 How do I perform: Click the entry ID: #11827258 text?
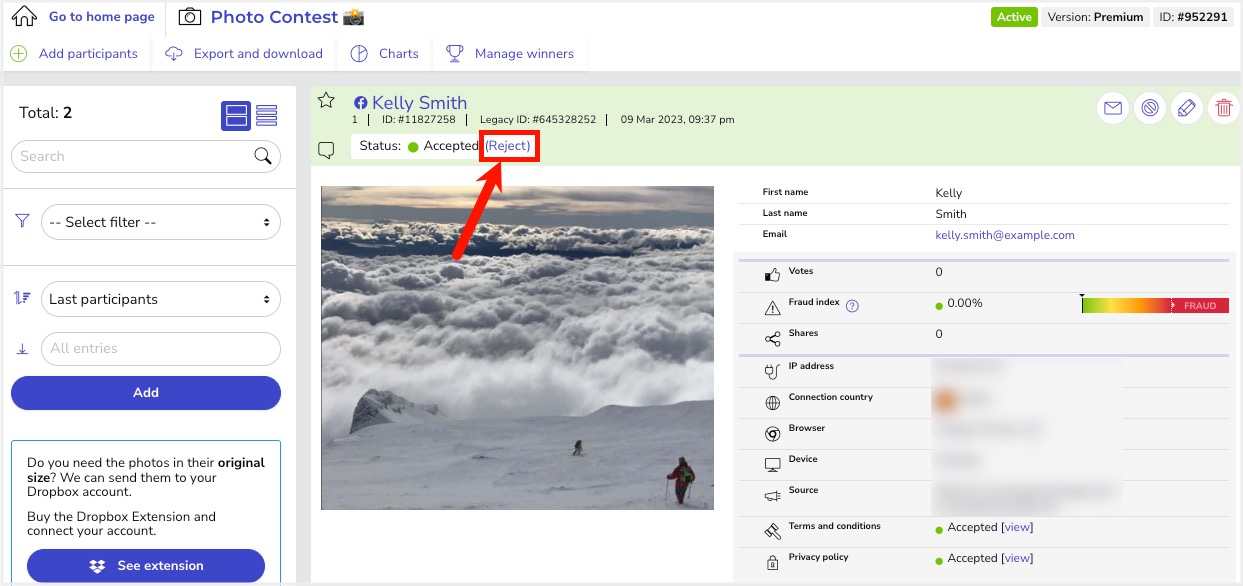pyautogui.click(x=419, y=120)
